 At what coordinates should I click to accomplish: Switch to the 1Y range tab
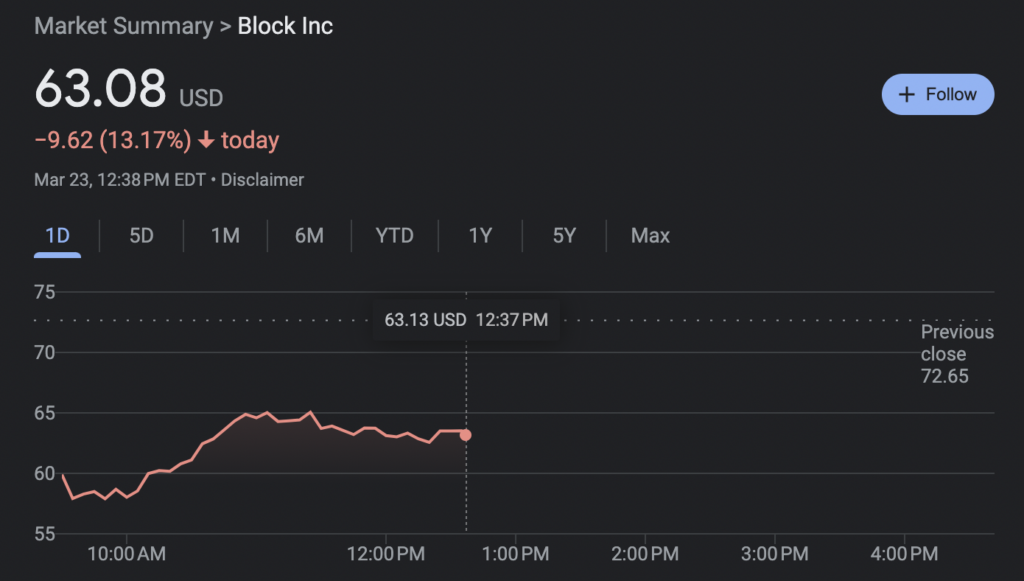[x=480, y=236]
